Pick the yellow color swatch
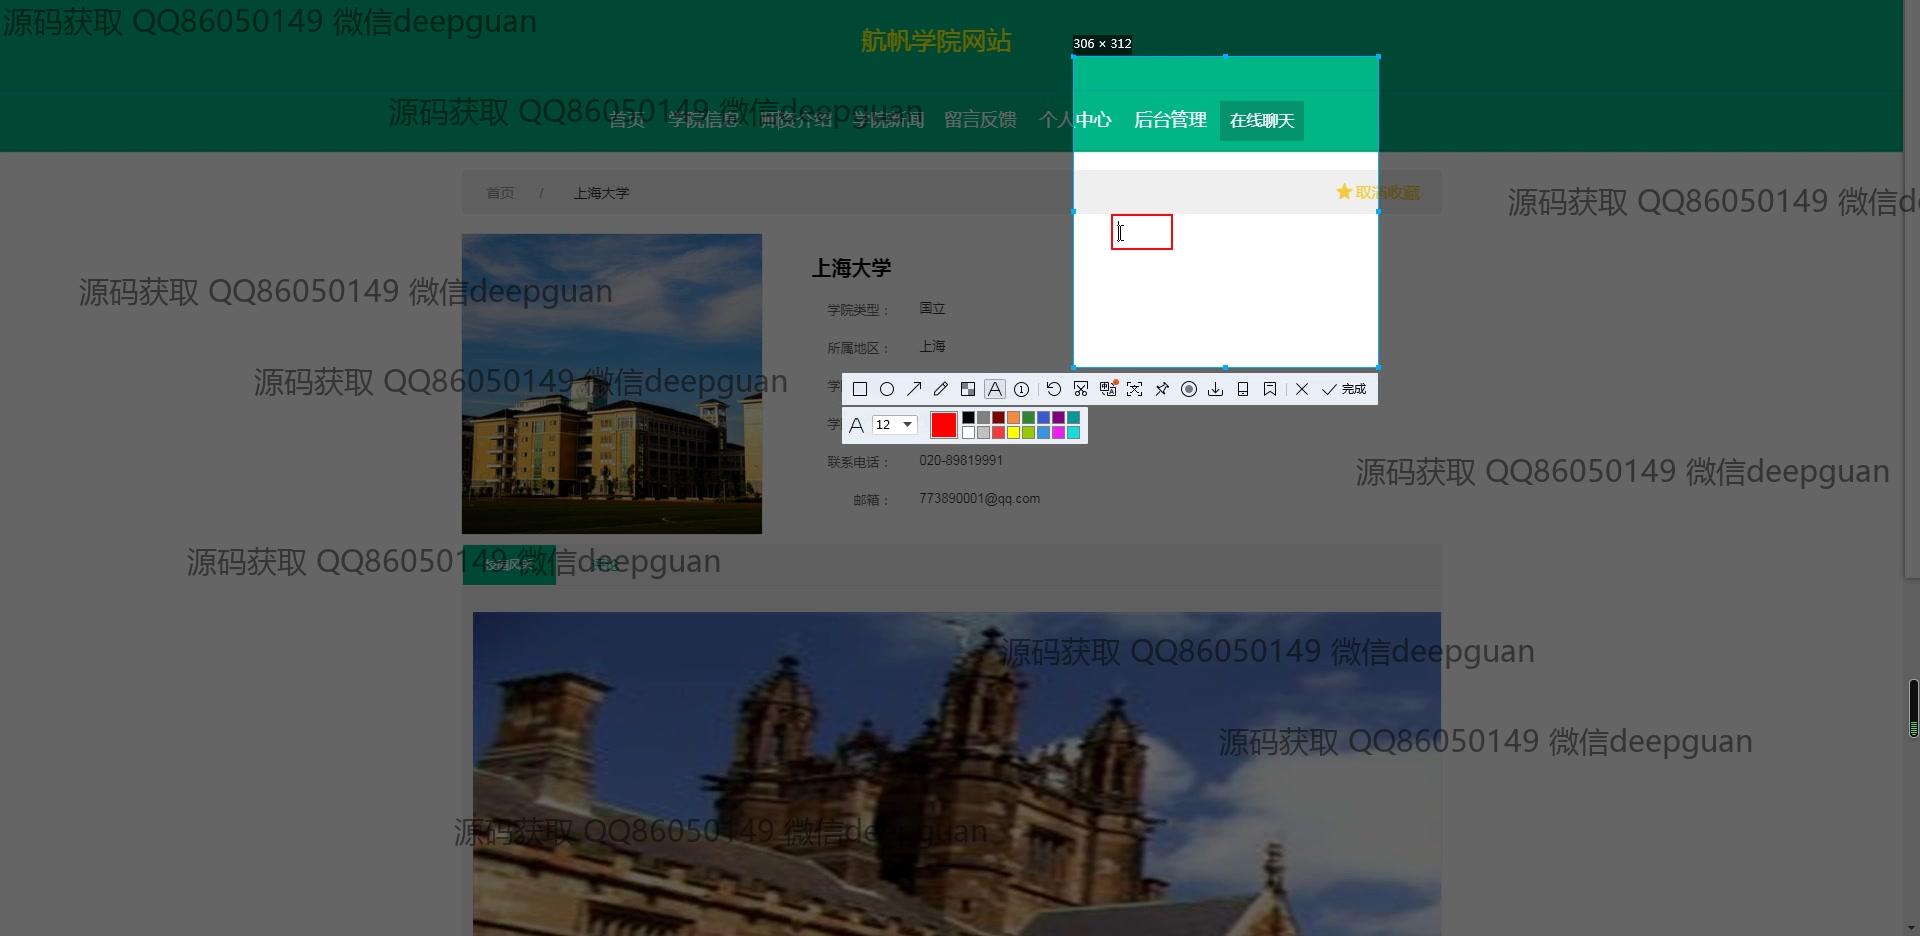This screenshot has height=936, width=1920. pos(1013,433)
